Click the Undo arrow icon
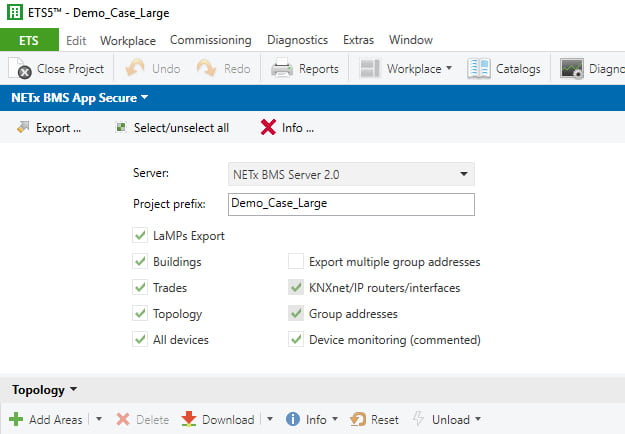625x434 pixels. point(135,69)
